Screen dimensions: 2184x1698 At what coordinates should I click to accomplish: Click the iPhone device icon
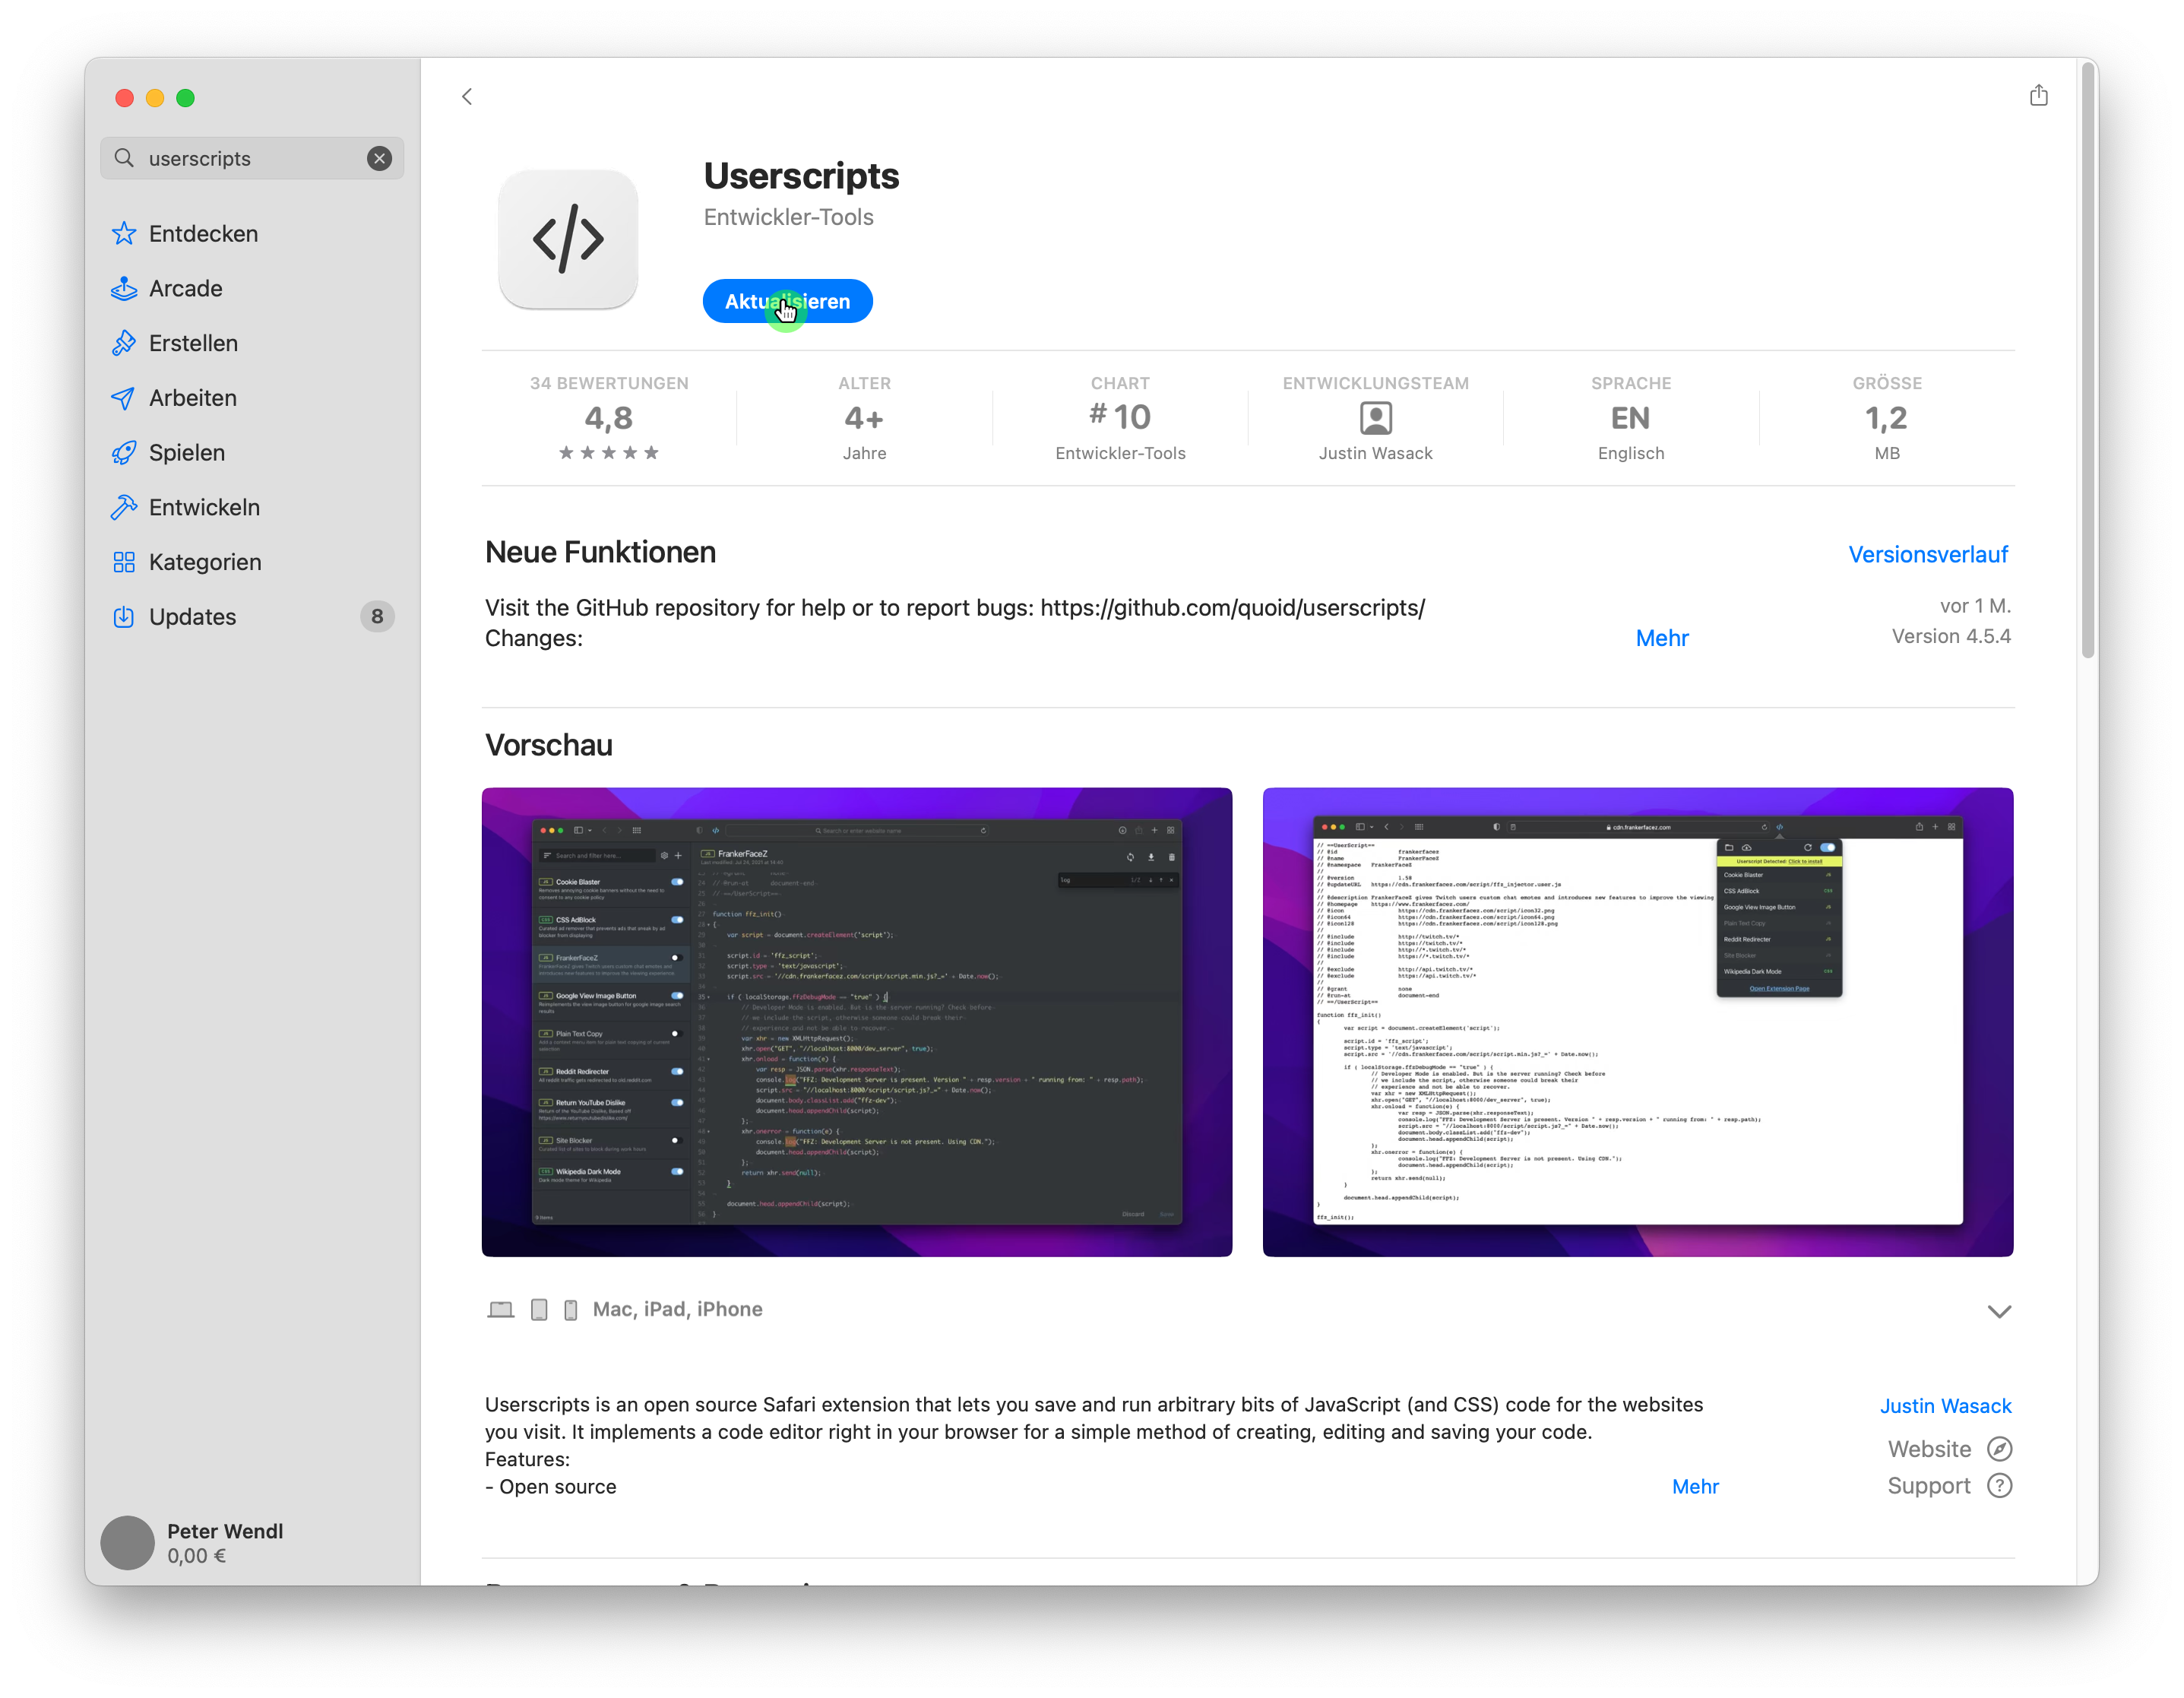click(x=571, y=1310)
